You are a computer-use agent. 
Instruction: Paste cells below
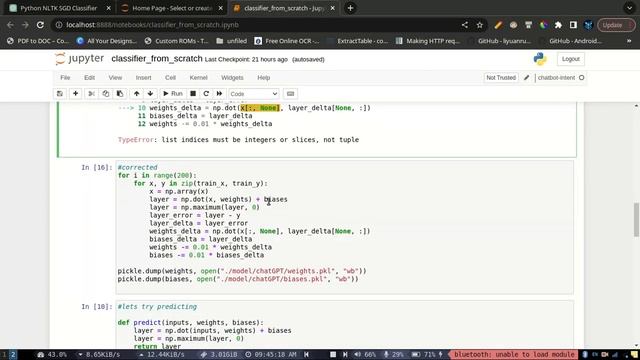[x=120, y=93]
